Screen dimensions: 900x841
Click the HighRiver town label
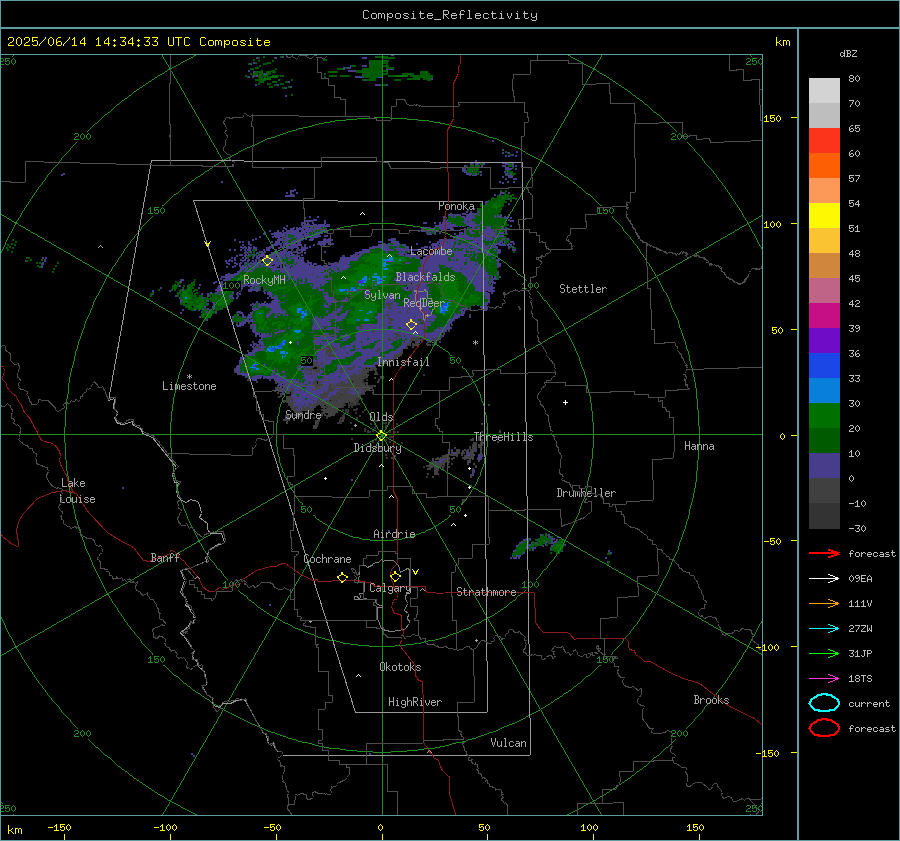click(x=415, y=702)
